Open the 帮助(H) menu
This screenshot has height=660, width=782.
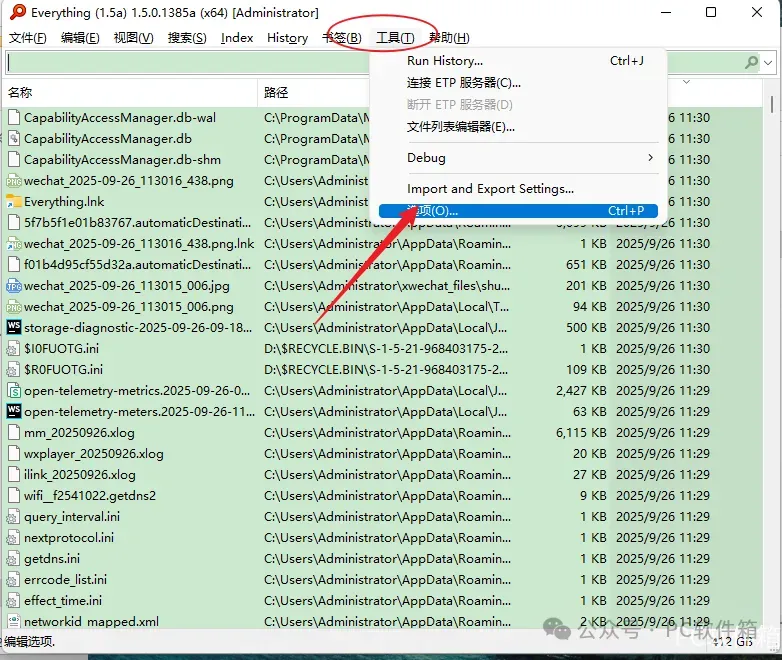coord(449,38)
